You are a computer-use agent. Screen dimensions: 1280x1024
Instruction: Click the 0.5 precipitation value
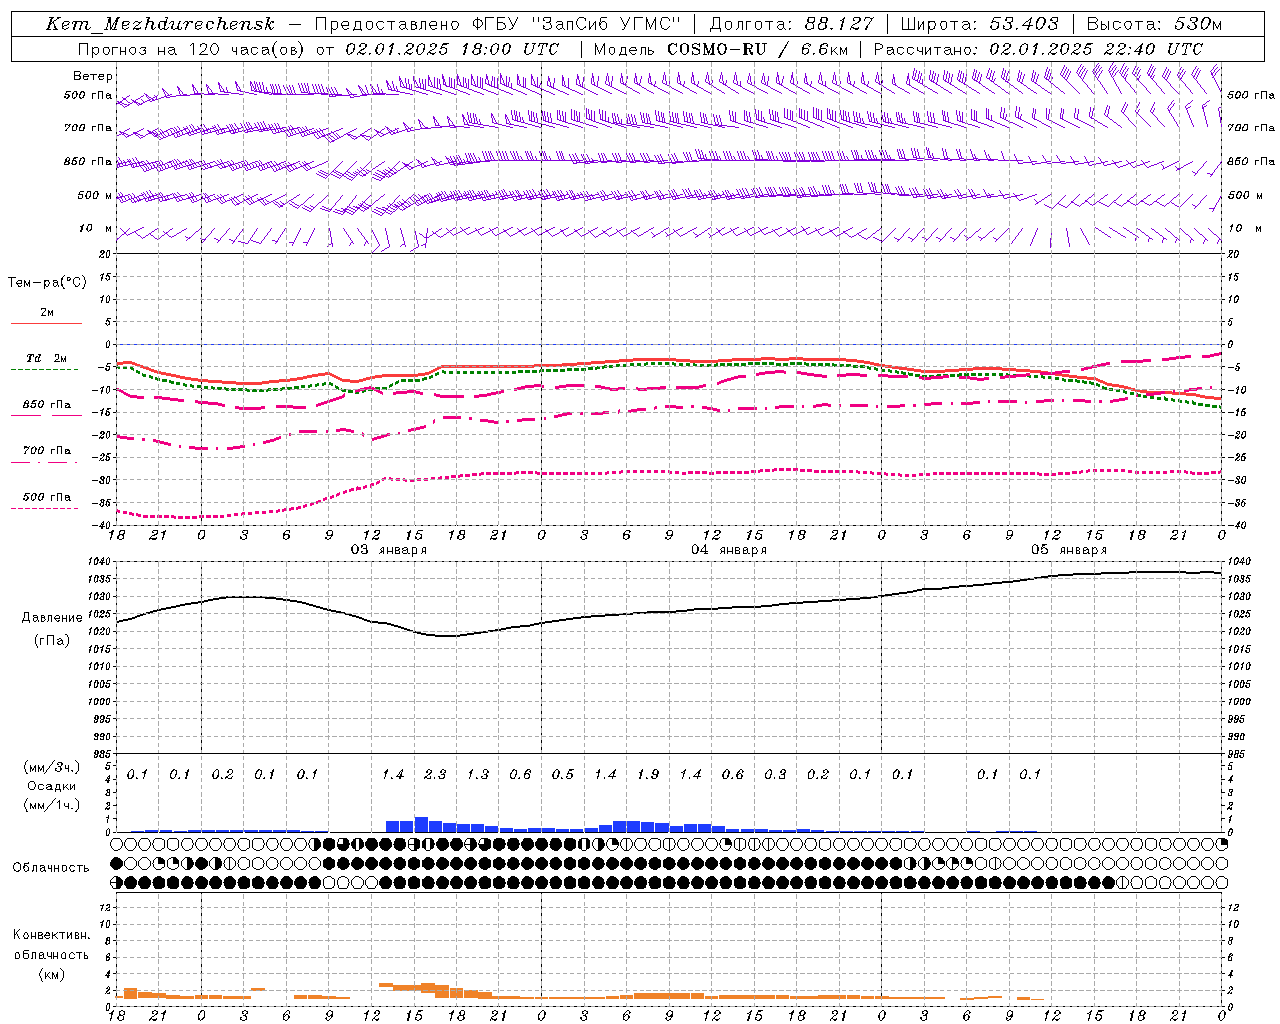pyautogui.click(x=563, y=775)
